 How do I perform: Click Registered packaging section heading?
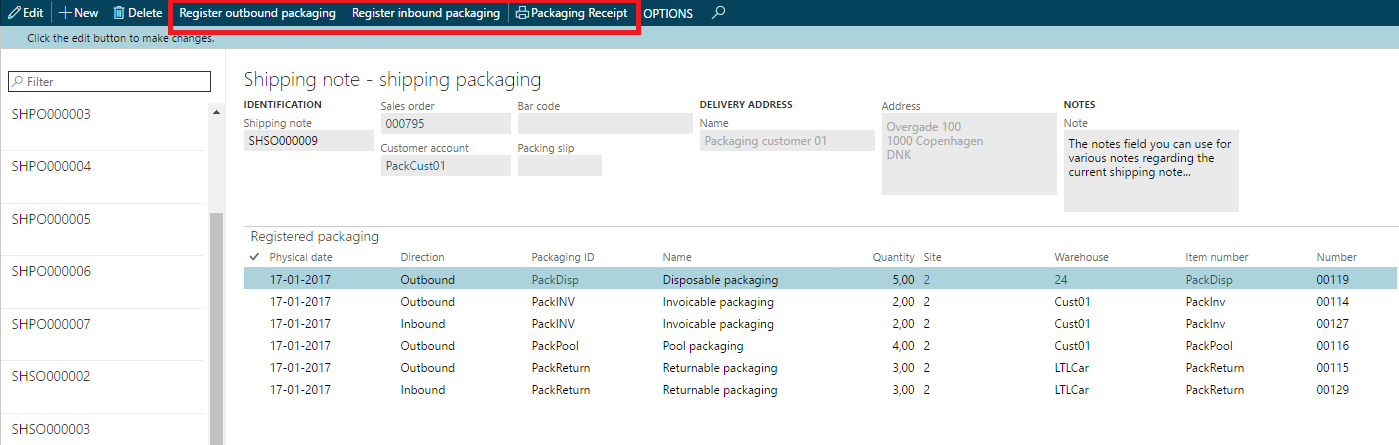pyautogui.click(x=315, y=237)
